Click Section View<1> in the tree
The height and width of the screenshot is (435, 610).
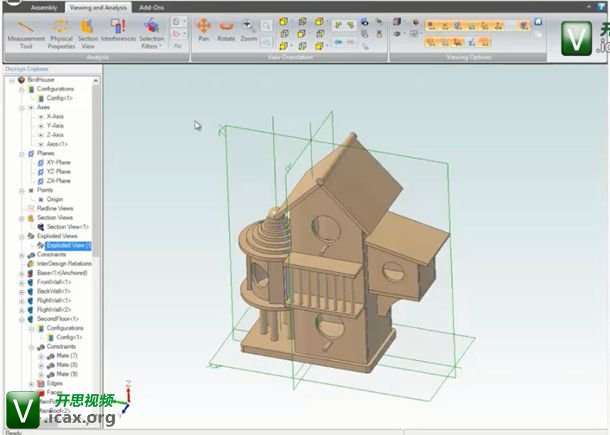click(x=68, y=226)
